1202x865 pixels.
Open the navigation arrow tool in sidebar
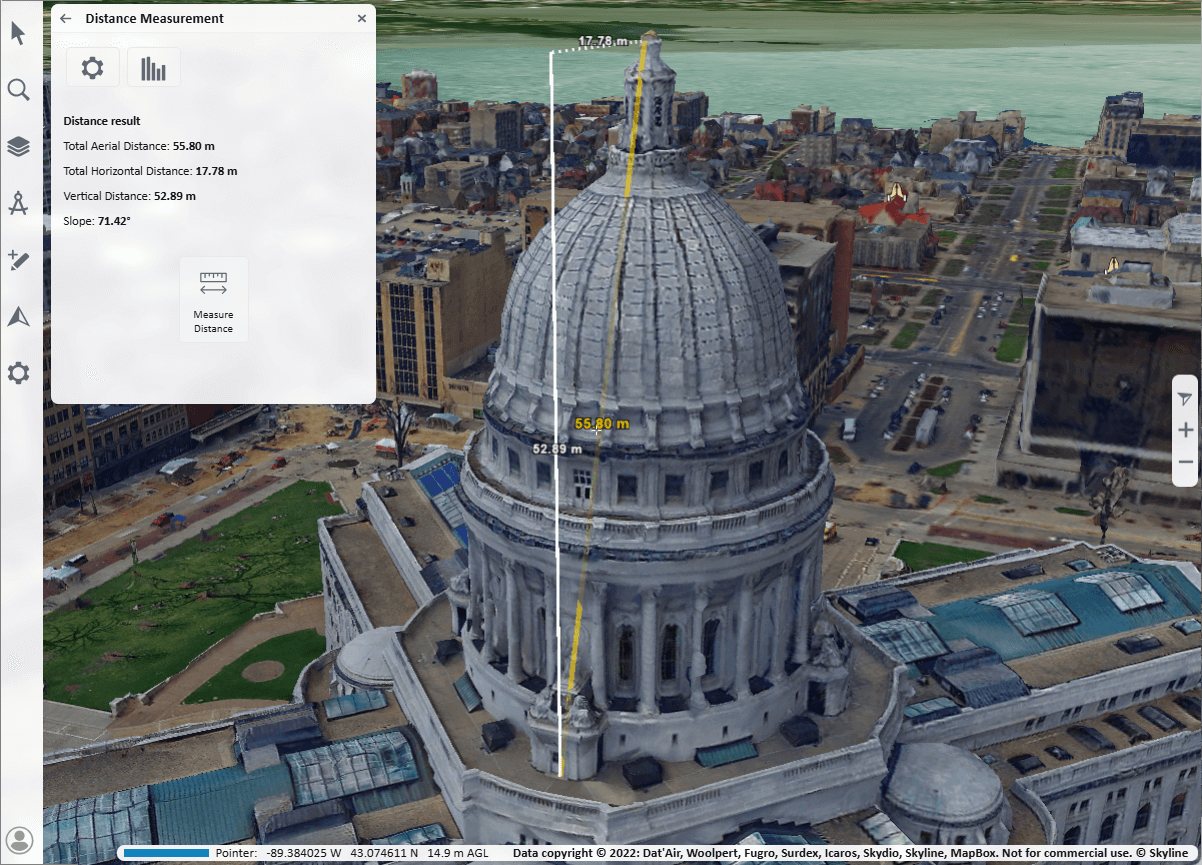18,317
